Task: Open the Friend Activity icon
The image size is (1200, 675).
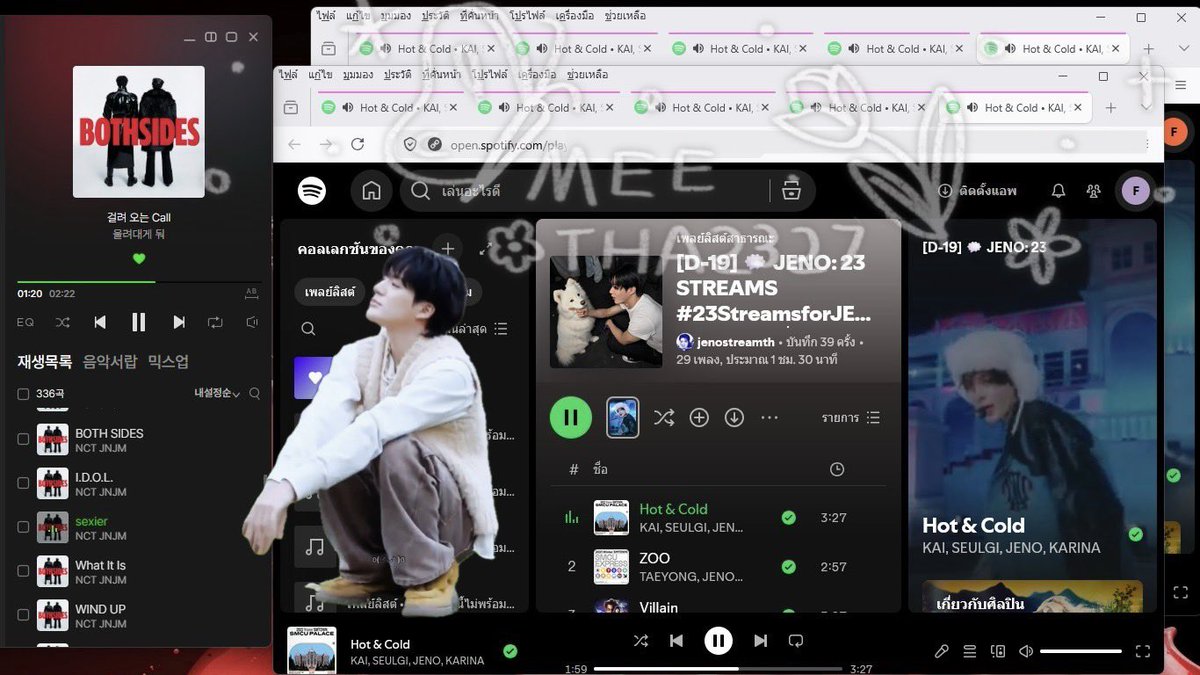Action: pos(1094,190)
